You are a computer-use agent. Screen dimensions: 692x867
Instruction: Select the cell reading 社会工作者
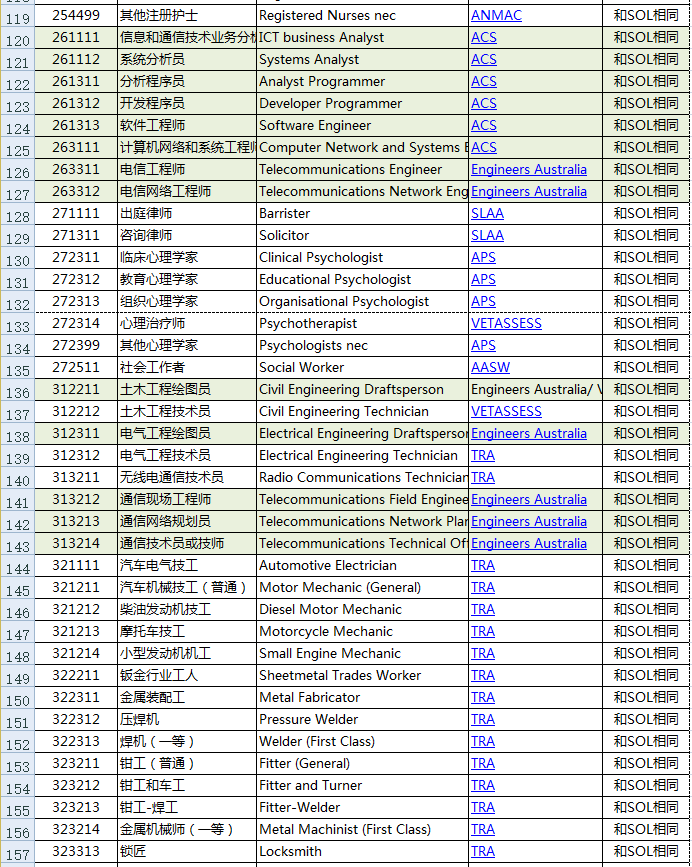[x=187, y=368]
